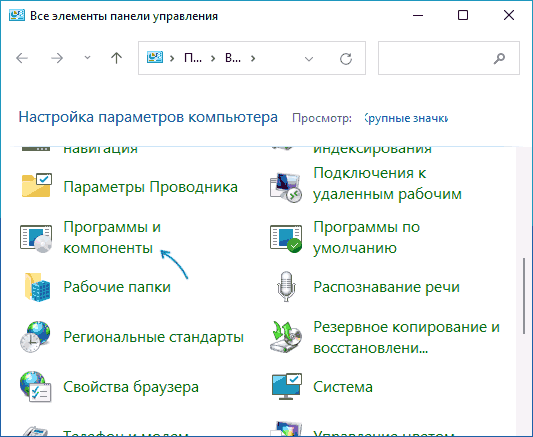Click the В... breadcrumb segment
This screenshot has width=533, height=437.
click(233, 58)
